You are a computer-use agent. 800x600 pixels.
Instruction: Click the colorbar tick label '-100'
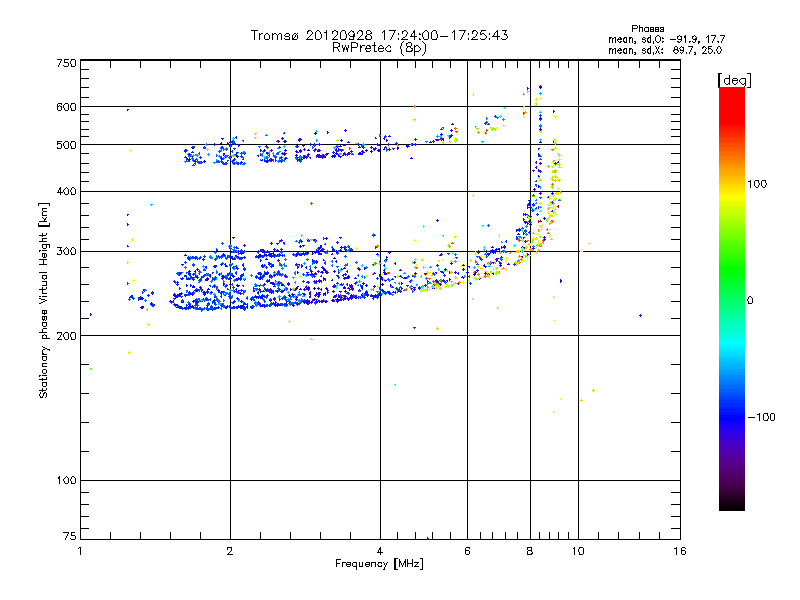tap(761, 417)
